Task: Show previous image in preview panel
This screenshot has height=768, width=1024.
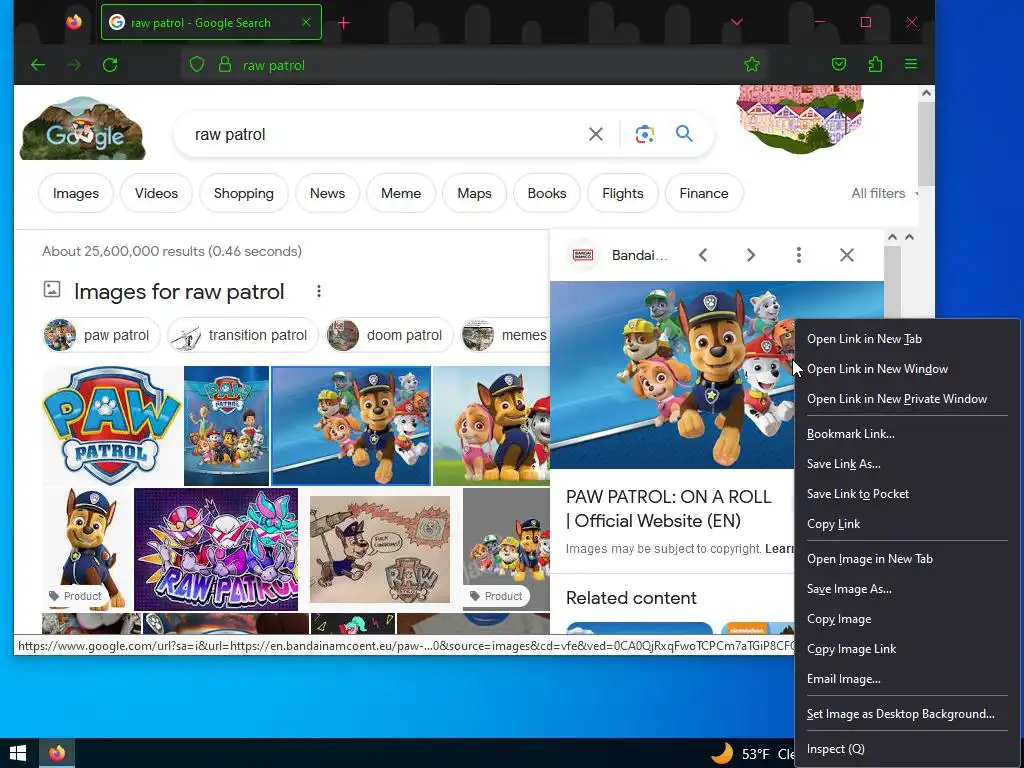Action: point(703,255)
